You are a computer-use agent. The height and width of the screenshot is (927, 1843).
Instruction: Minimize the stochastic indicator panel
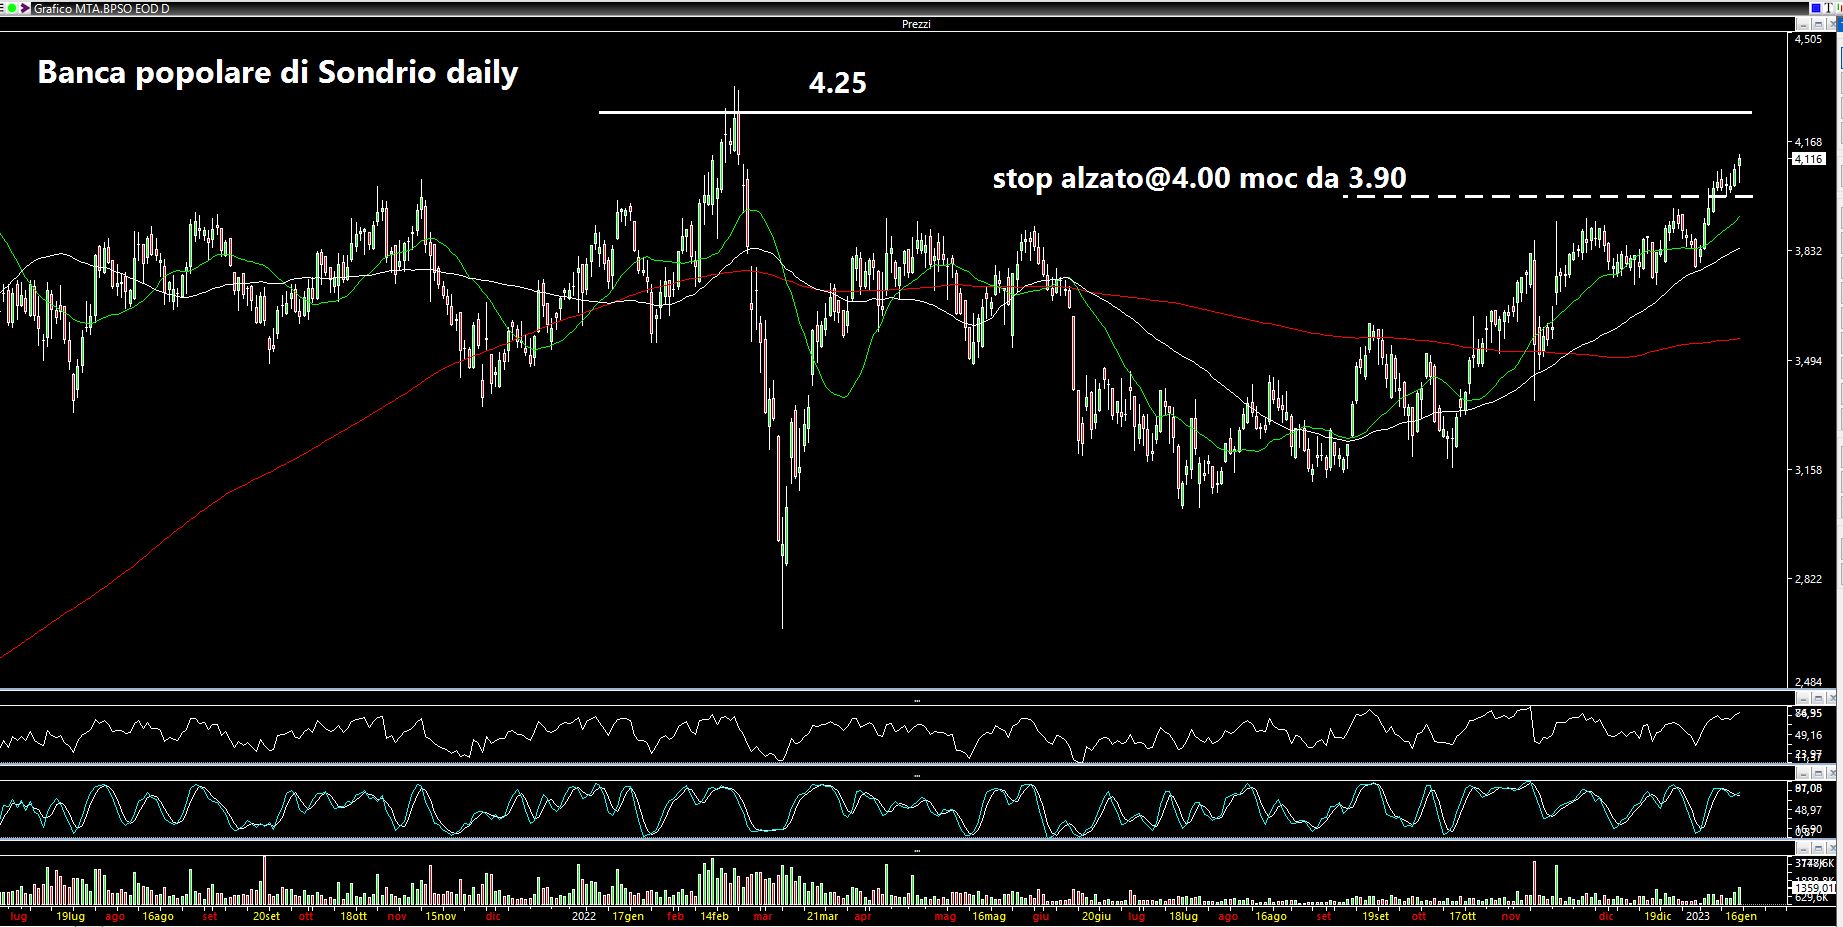coord(1804,773)
